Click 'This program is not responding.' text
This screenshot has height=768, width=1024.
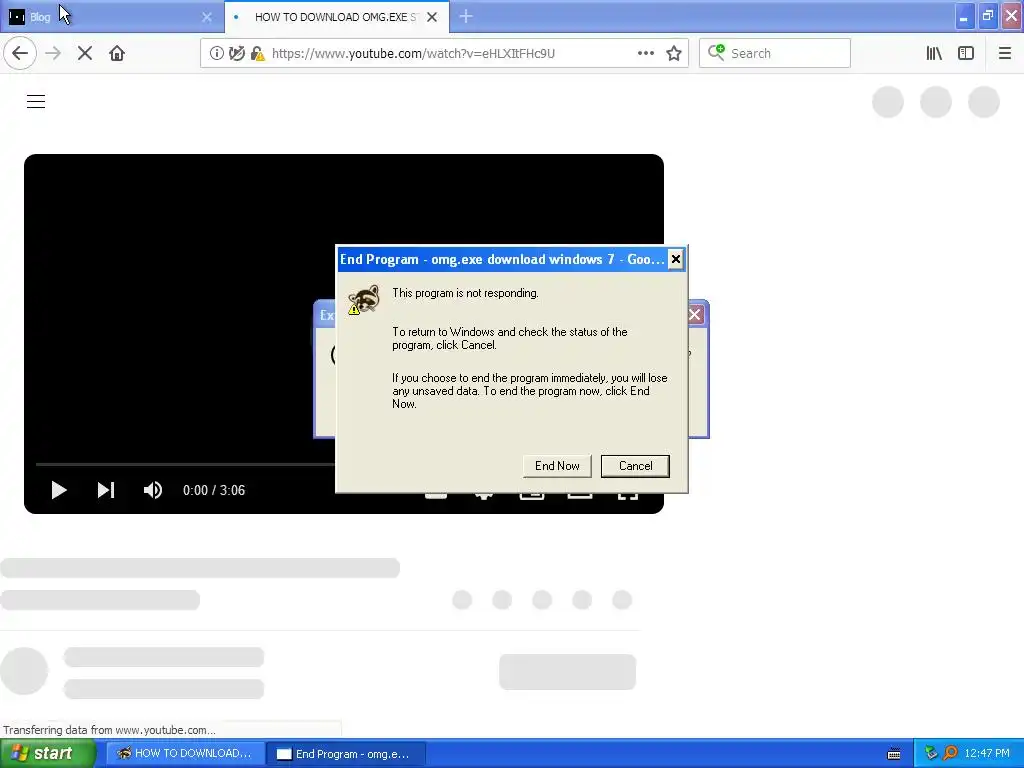coord(466,293)
